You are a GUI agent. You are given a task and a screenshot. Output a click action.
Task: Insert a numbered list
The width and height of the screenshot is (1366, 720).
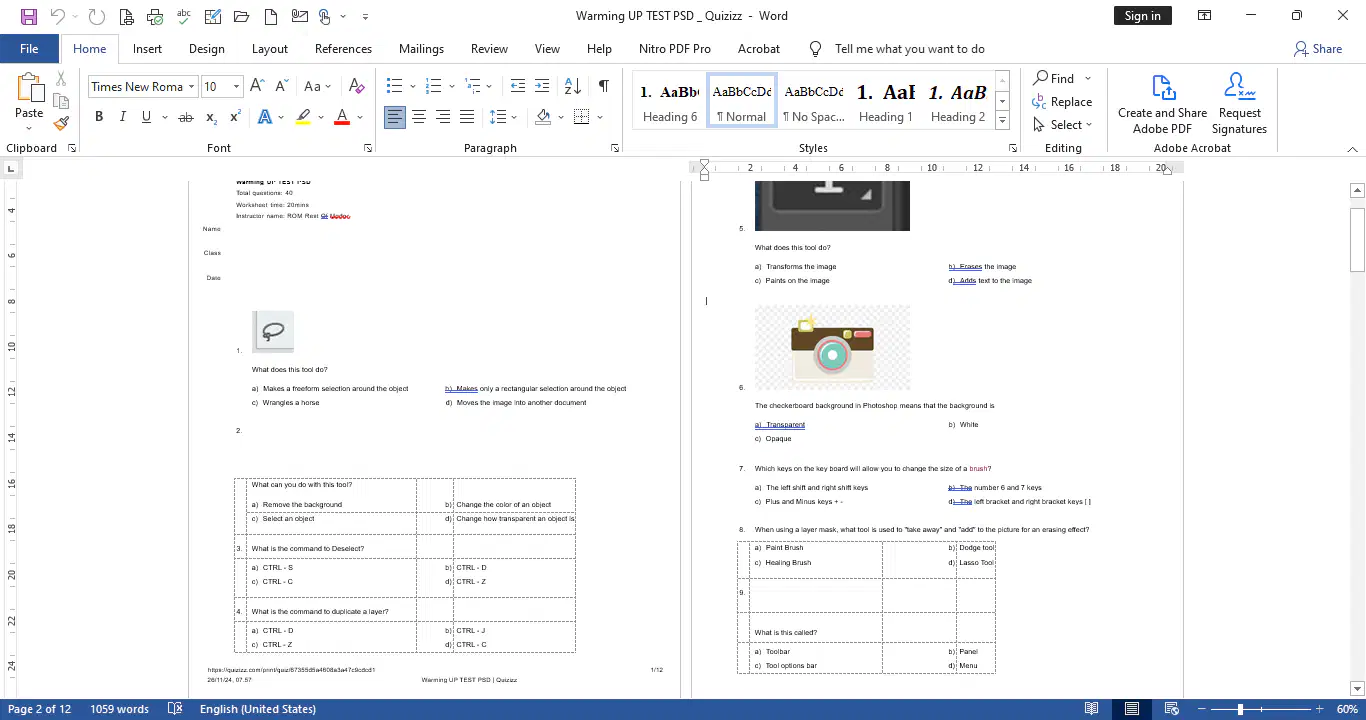tap(434, 86)
